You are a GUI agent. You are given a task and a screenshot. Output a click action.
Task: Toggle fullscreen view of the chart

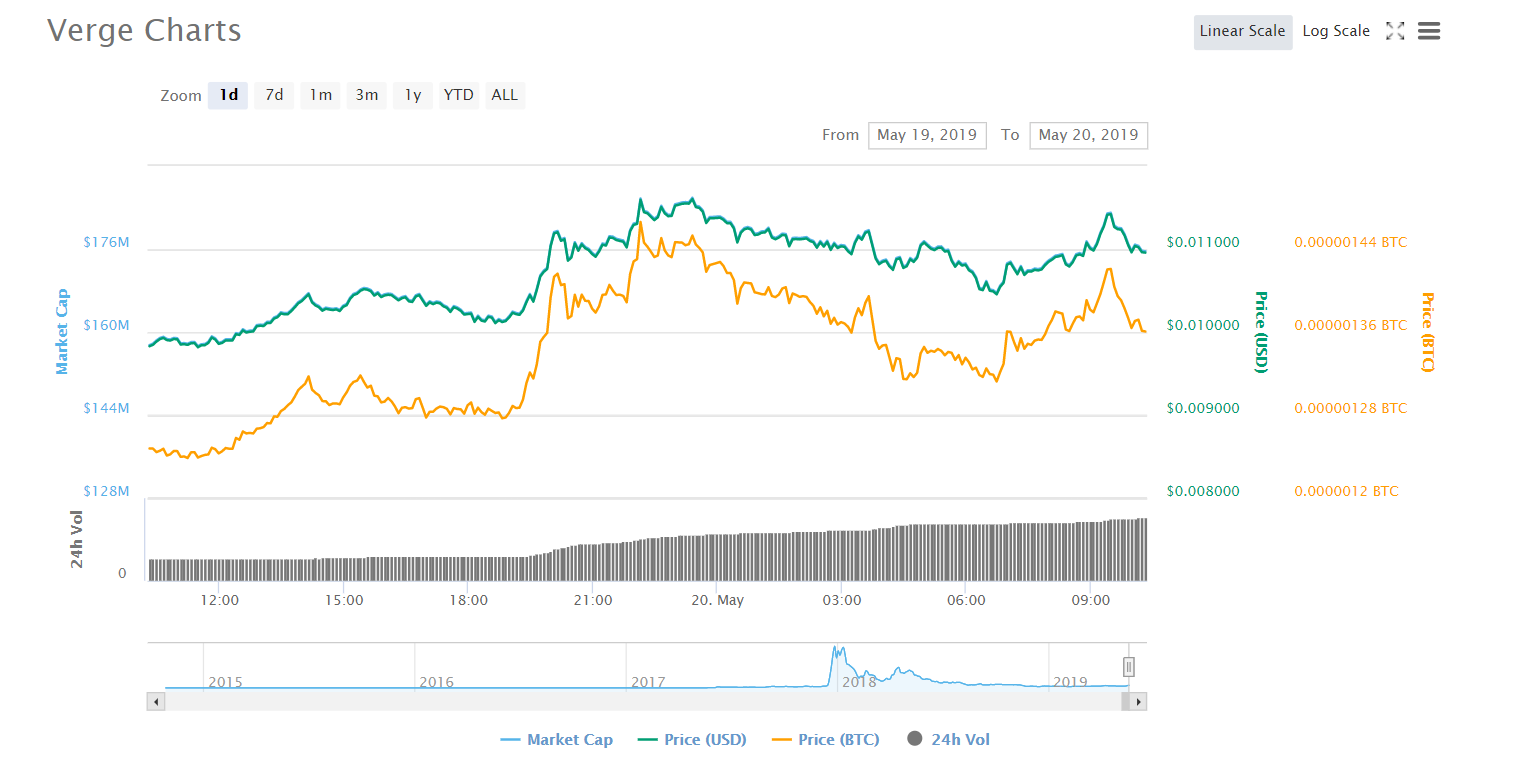point(1395,31)
